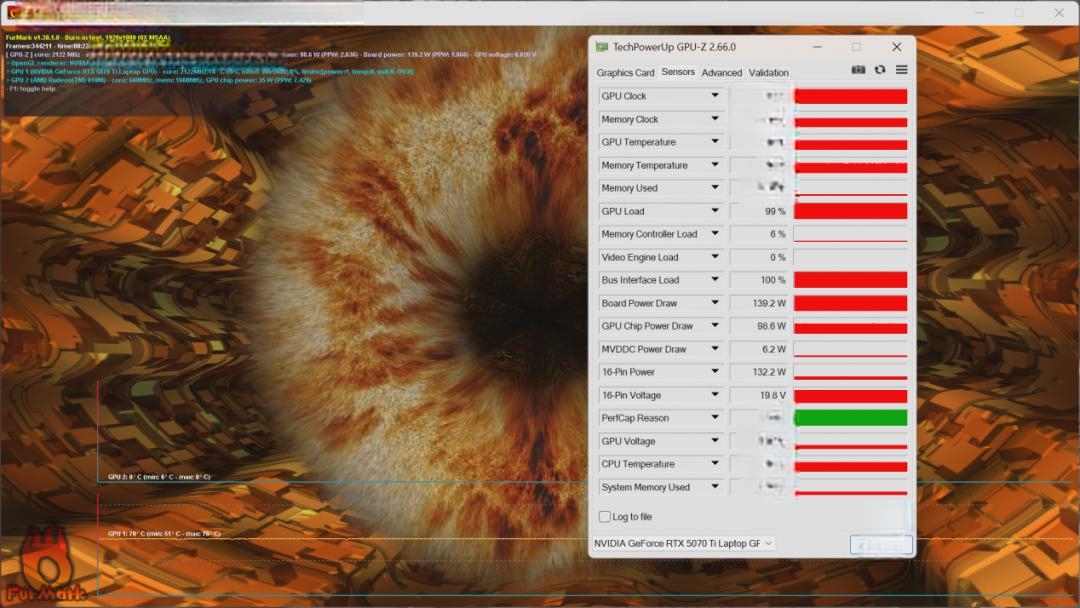
Task: Click the CPU Temperature history graph
Action: (851, 464)
